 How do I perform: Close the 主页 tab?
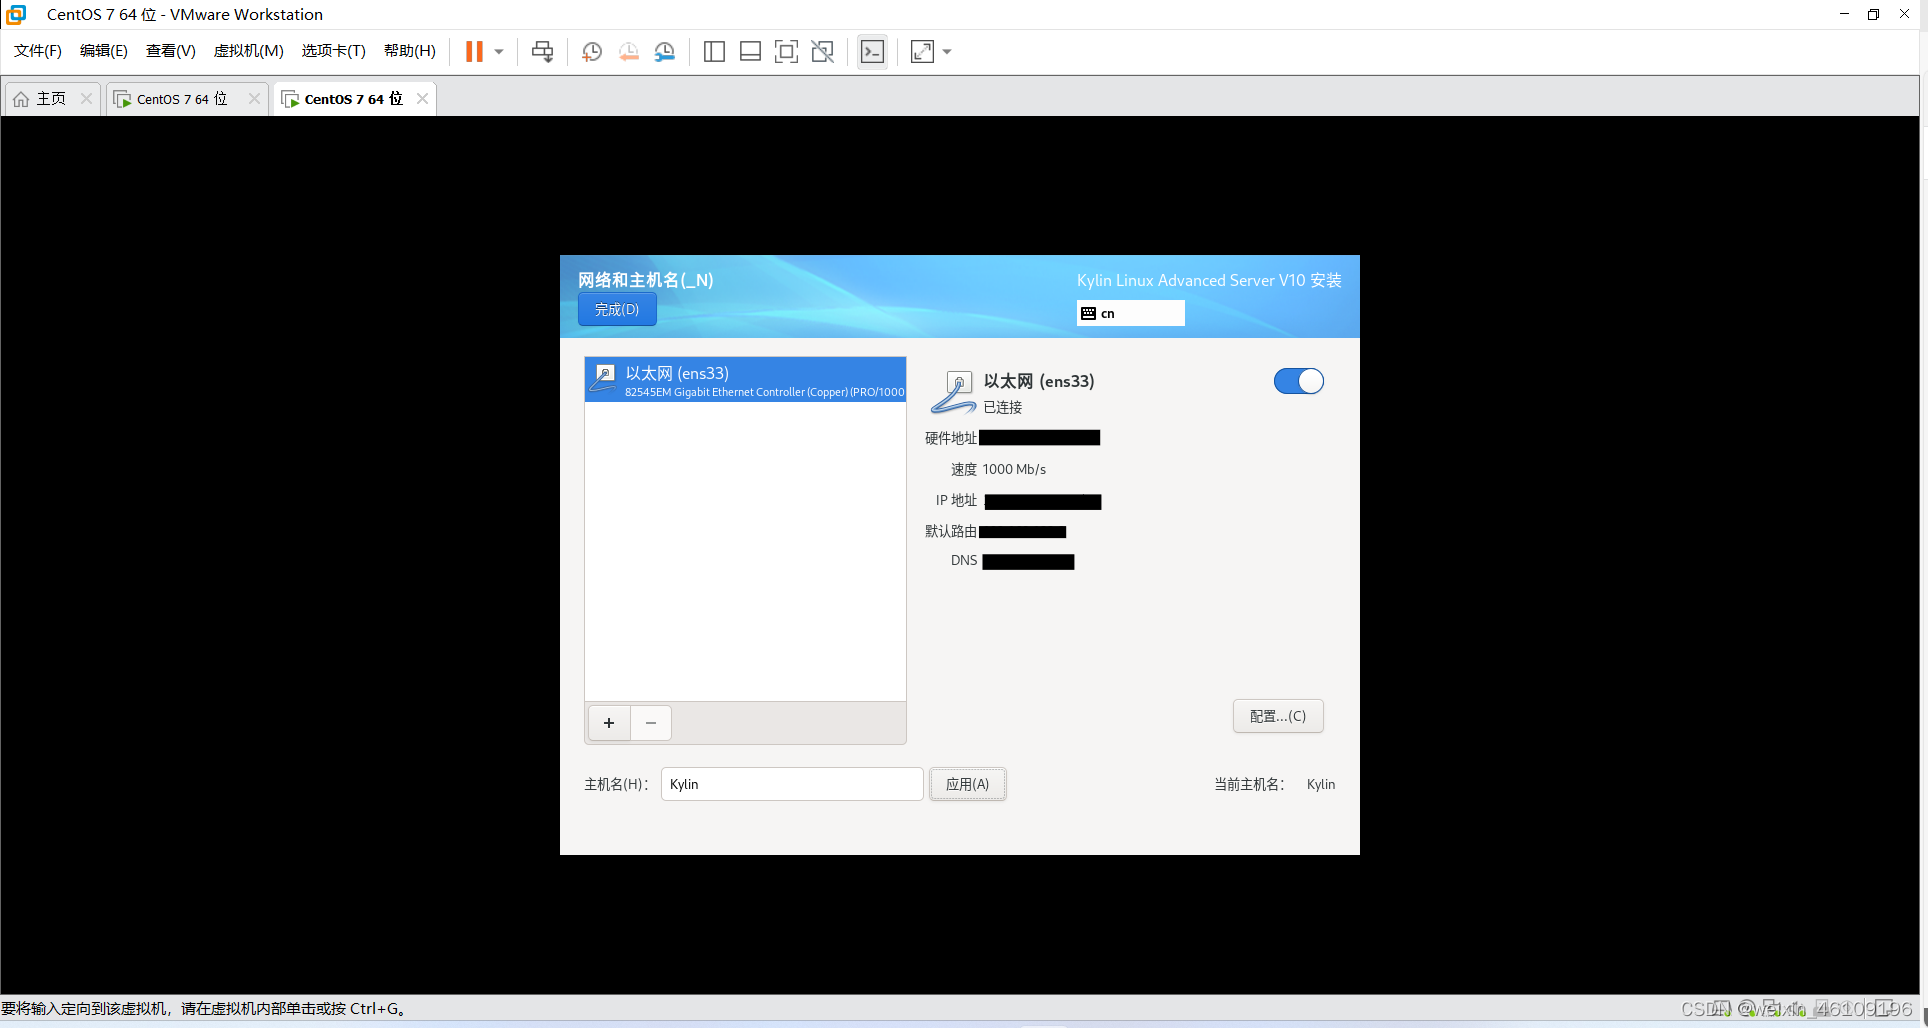click(86, 98)
